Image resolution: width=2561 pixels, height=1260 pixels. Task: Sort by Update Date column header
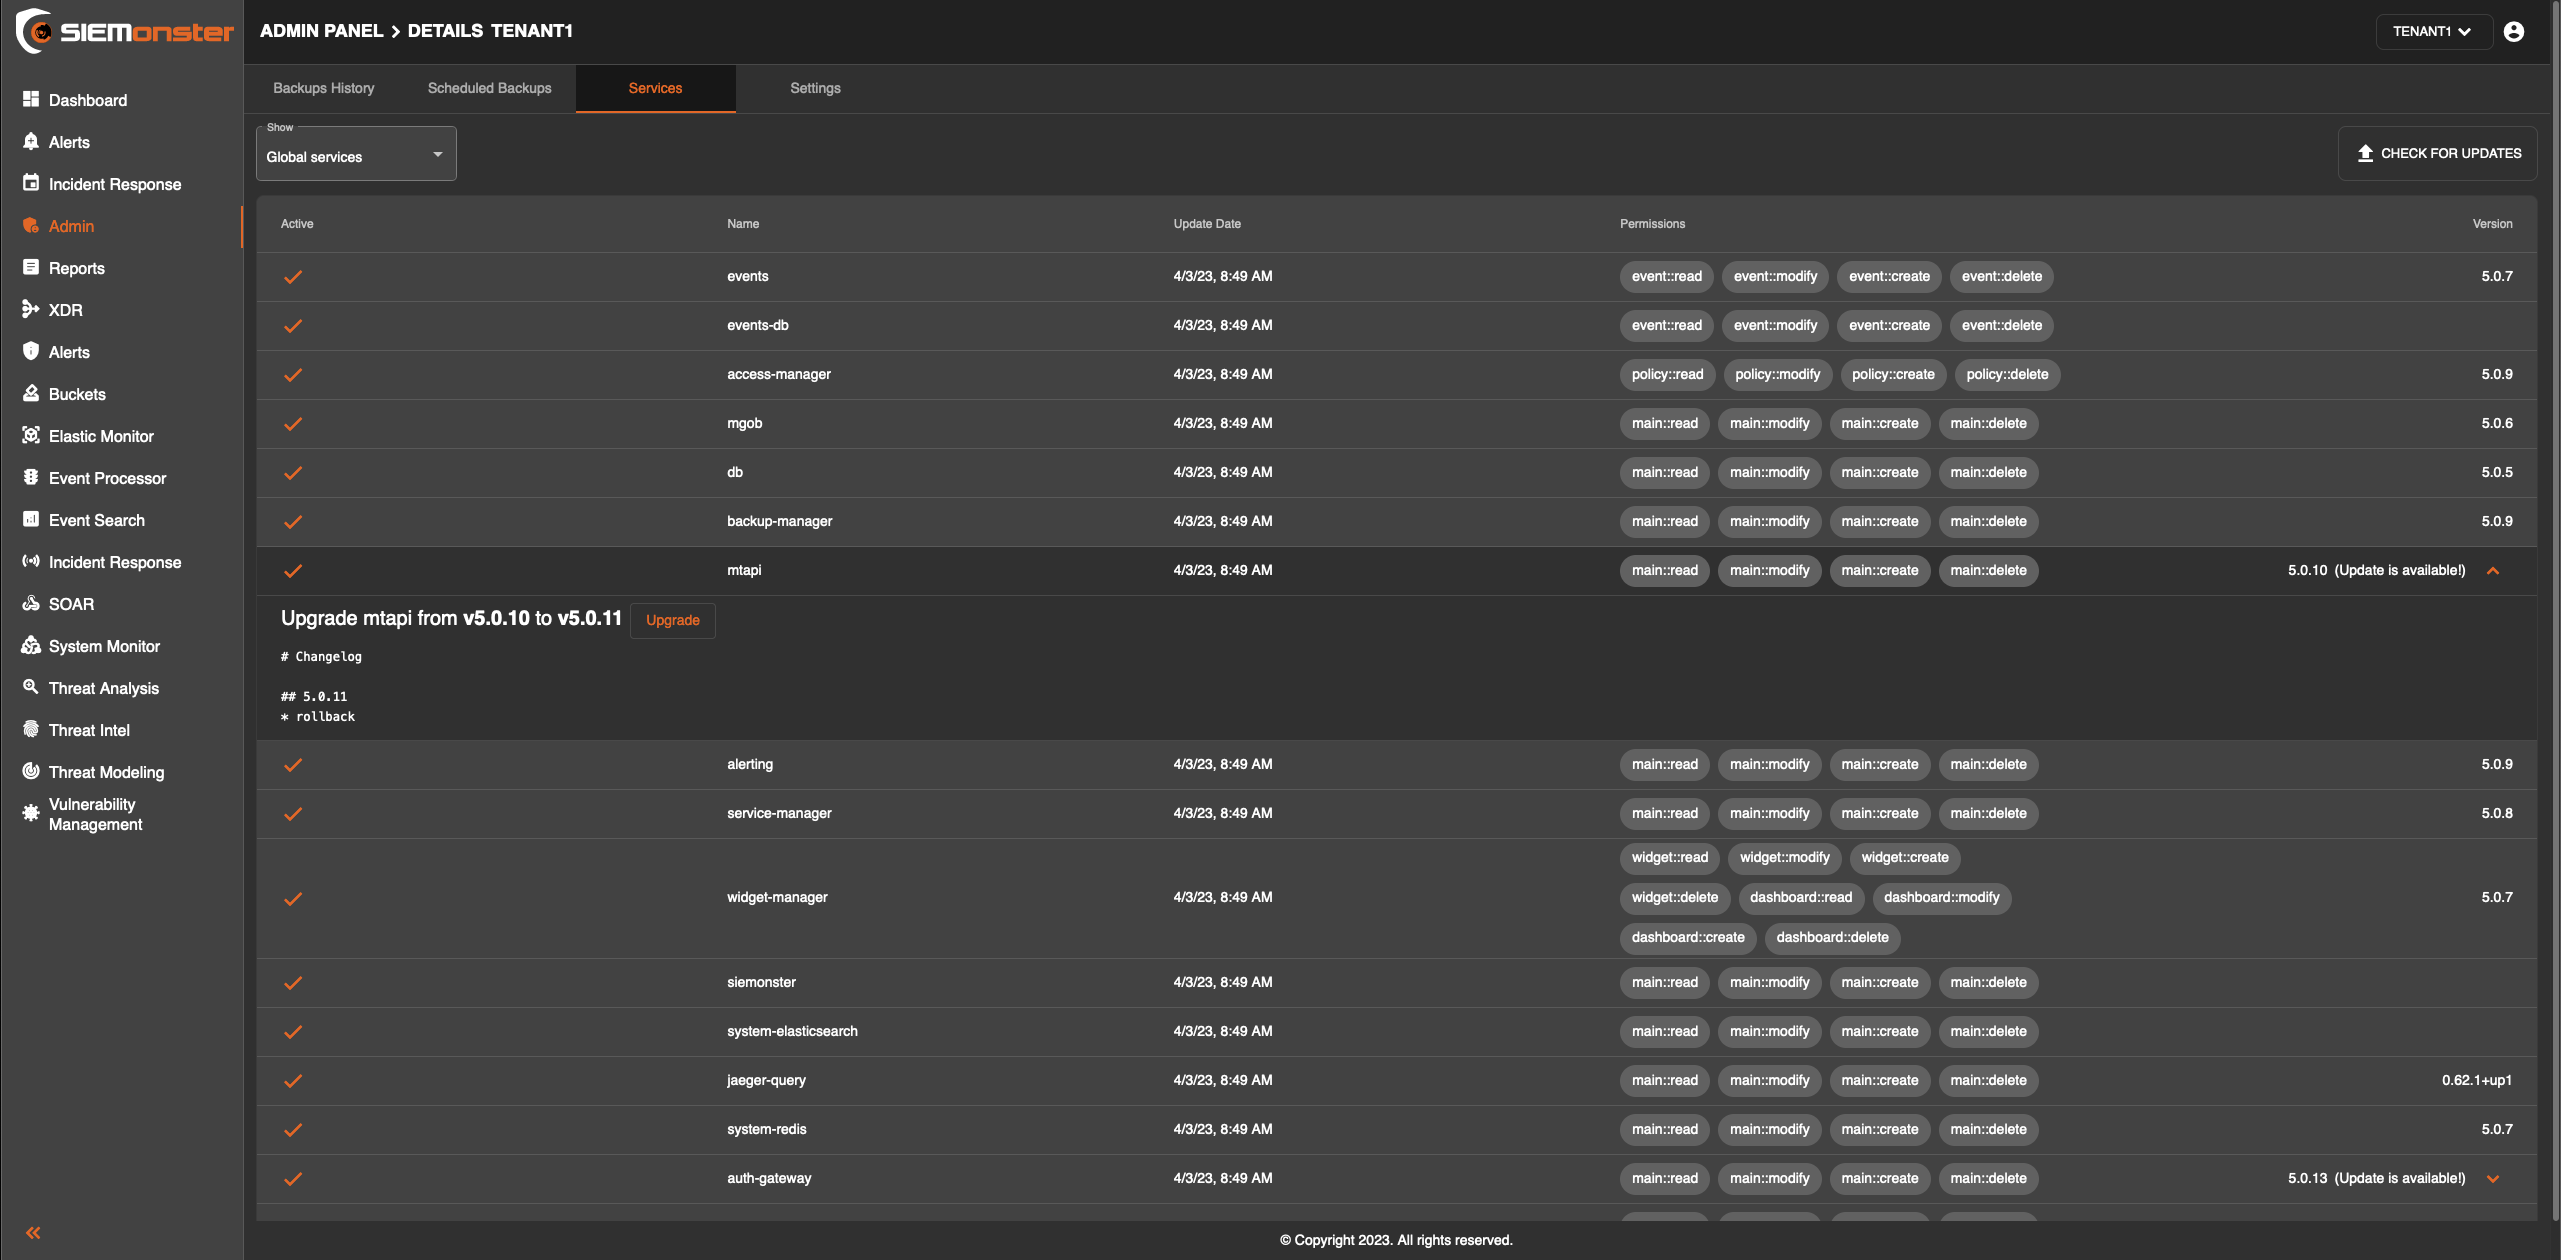(1207, 224)
